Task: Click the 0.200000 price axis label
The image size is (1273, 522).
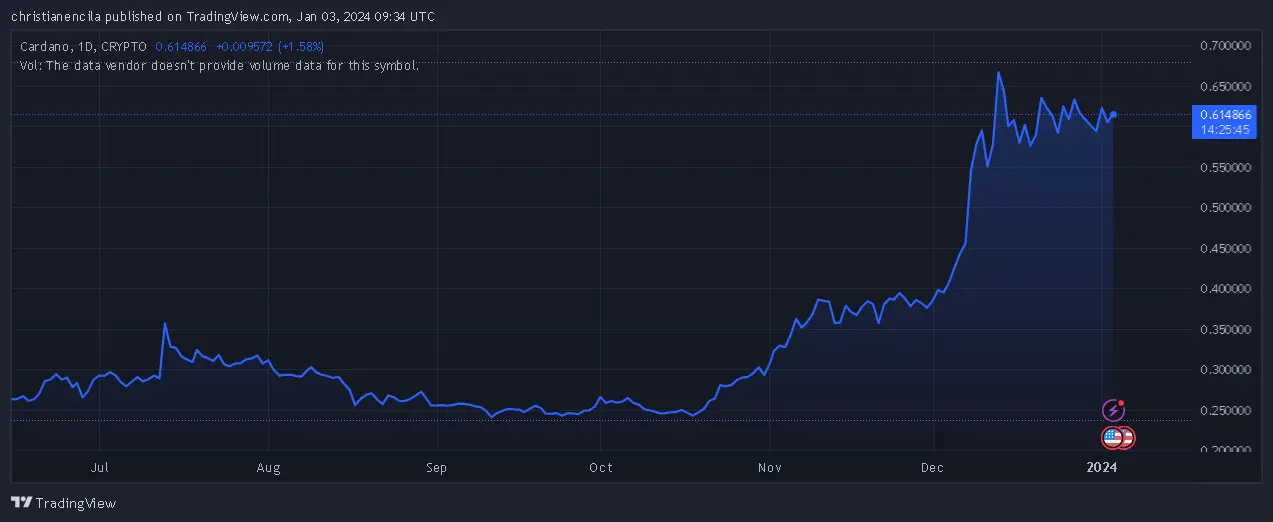Action: click(1225, 451)
